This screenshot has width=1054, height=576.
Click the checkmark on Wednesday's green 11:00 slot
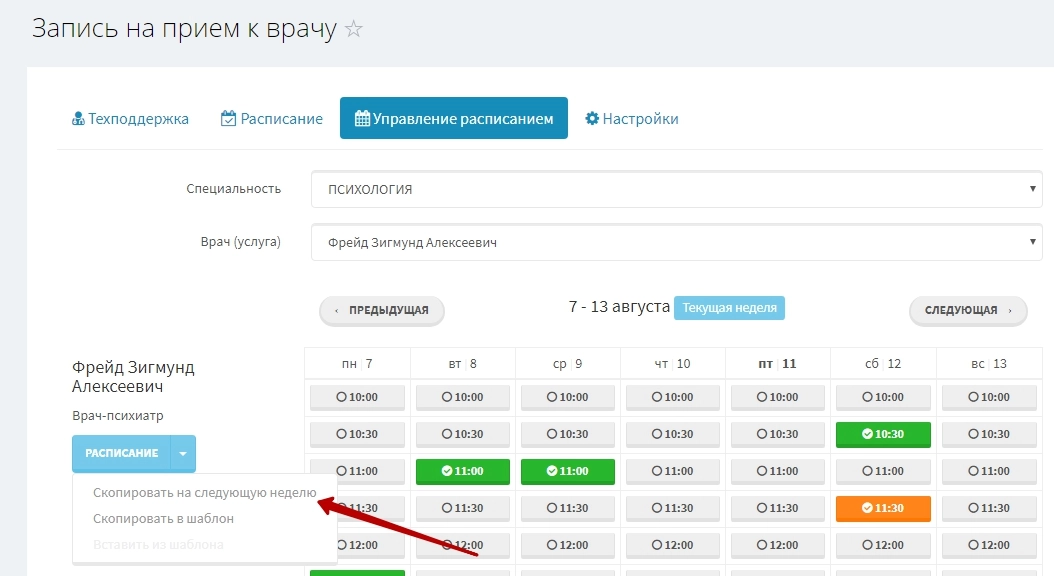(551, 471)
